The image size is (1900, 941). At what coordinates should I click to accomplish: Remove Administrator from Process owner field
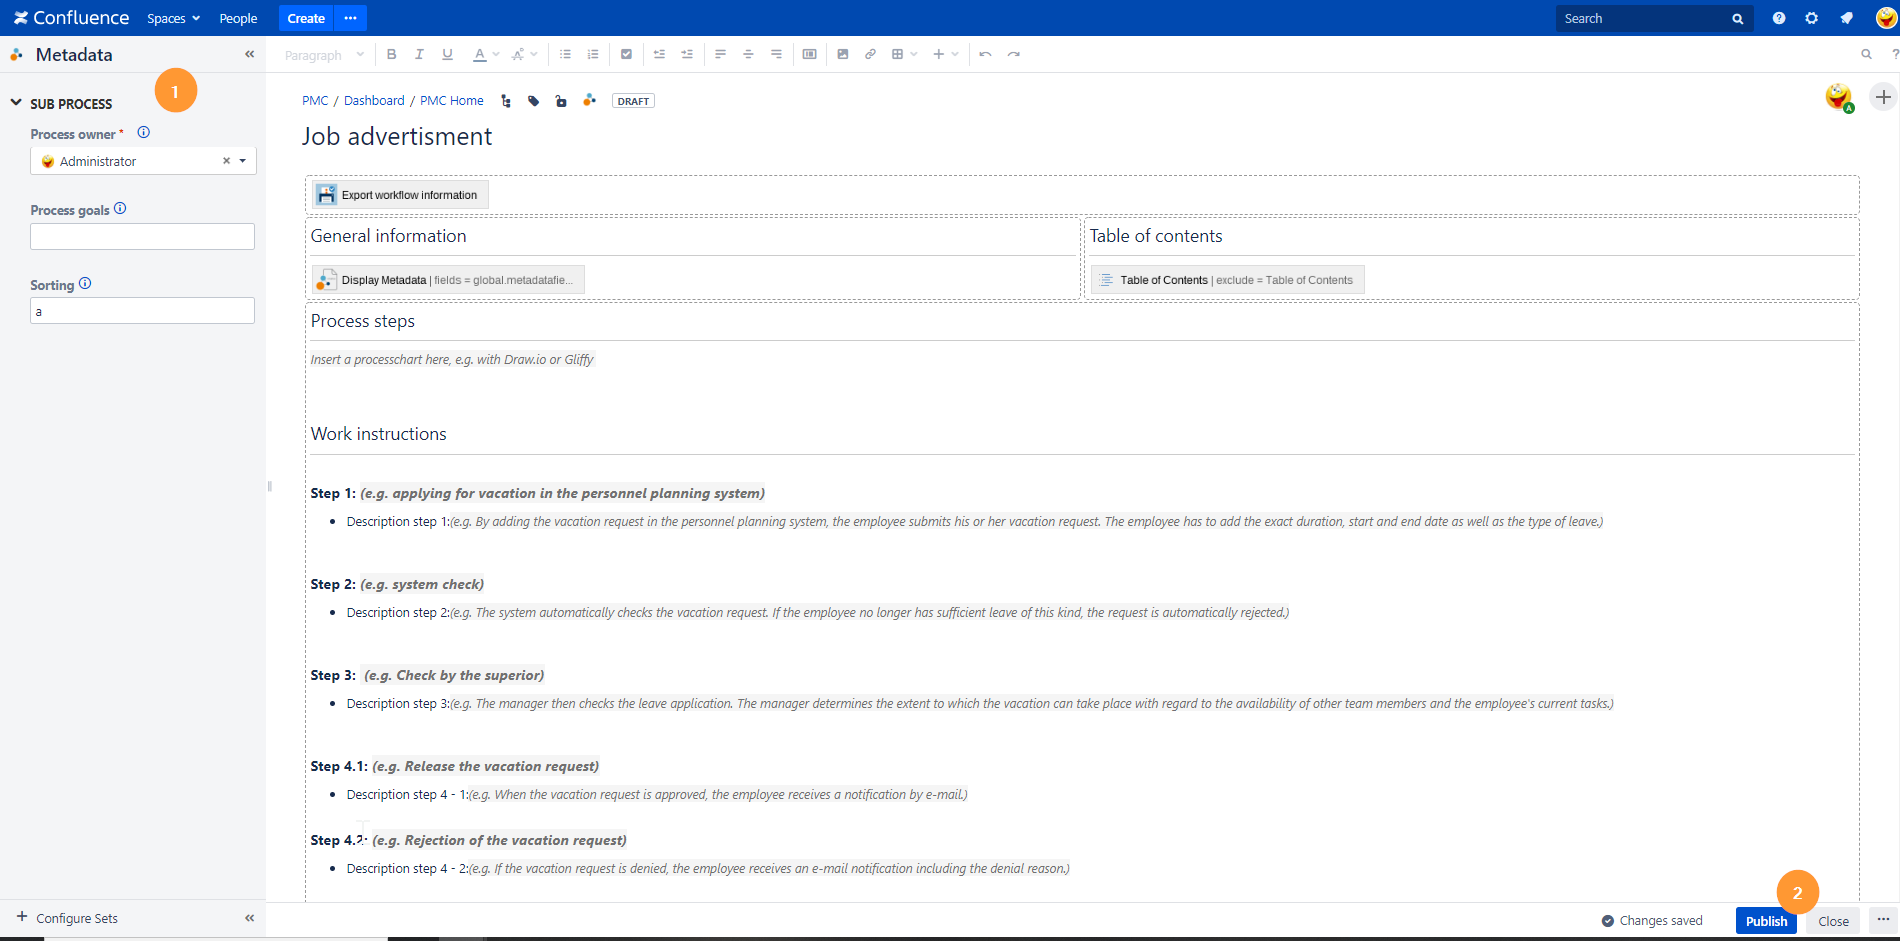click(x=227, y=160)
